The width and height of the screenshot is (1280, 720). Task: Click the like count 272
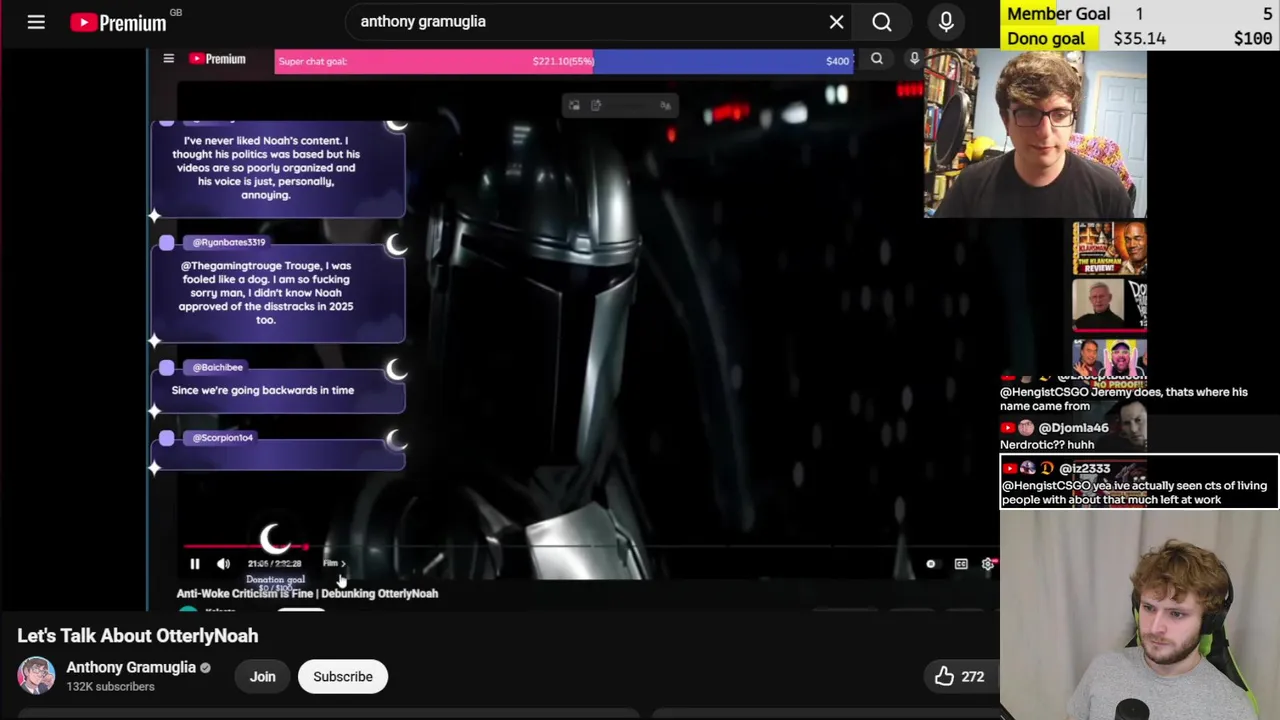972,677
